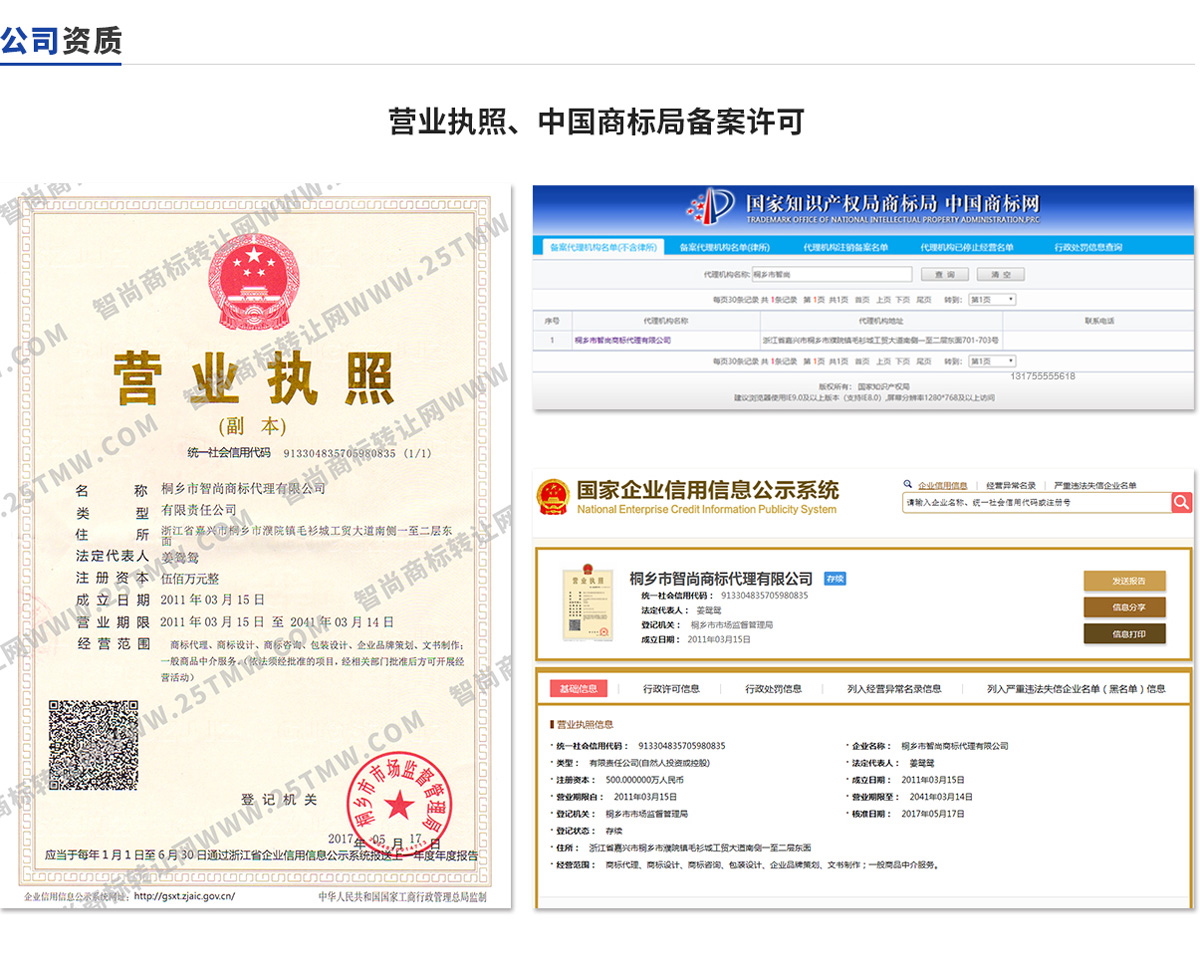
Task: Select the 基础信息 tab
Action: point(578,688)
